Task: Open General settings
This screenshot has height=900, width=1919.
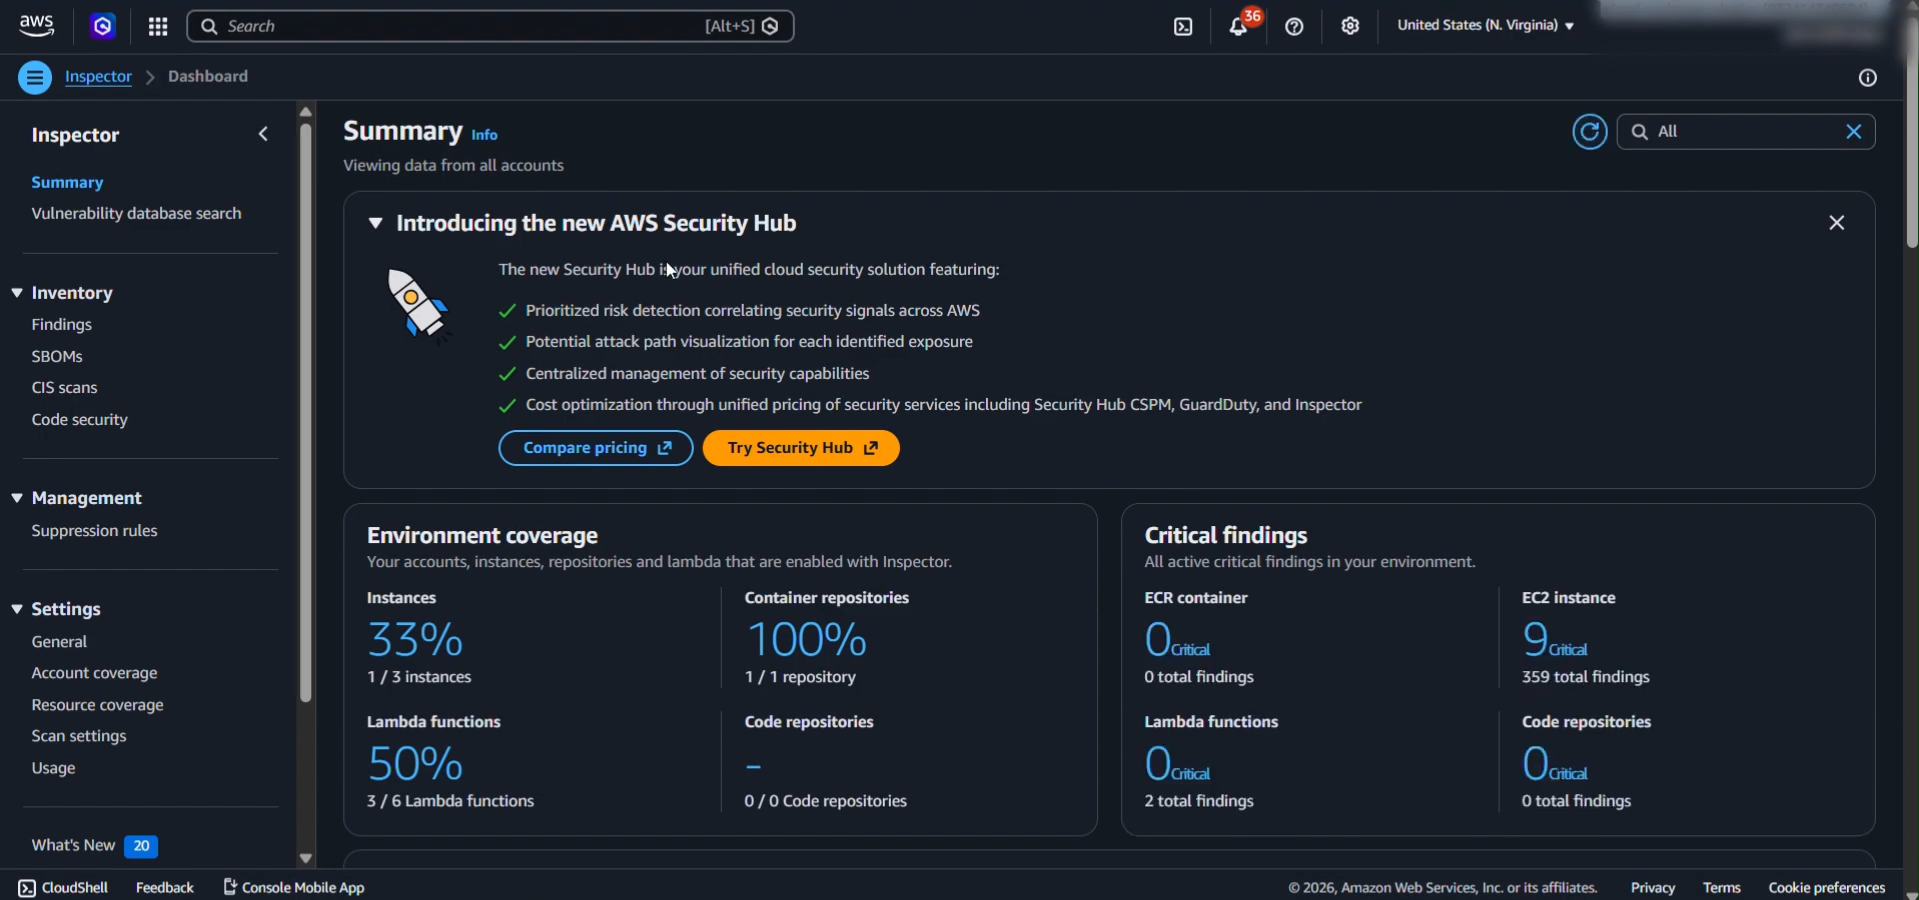Action: click(59, 642)
